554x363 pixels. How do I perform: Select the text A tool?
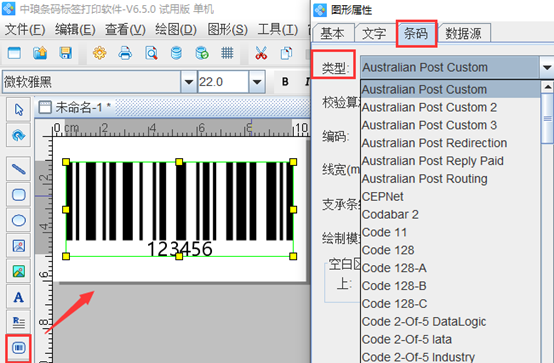click(18, 297)
